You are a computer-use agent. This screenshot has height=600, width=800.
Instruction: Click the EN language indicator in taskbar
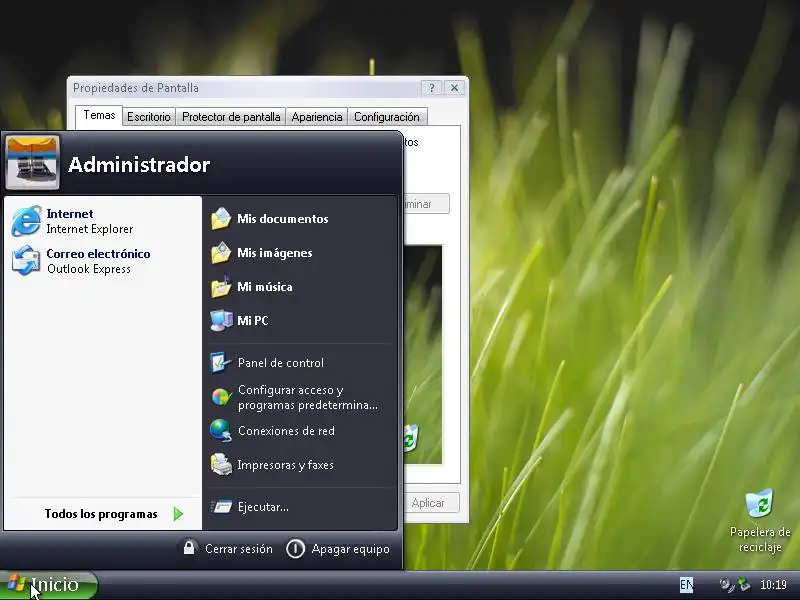(x=687, y=585)
